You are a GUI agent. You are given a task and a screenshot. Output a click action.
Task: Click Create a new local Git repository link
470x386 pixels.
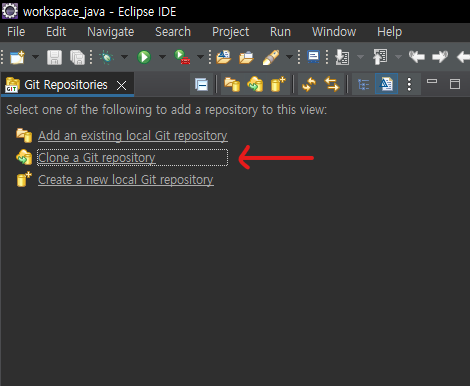click(x=126, y=180)
